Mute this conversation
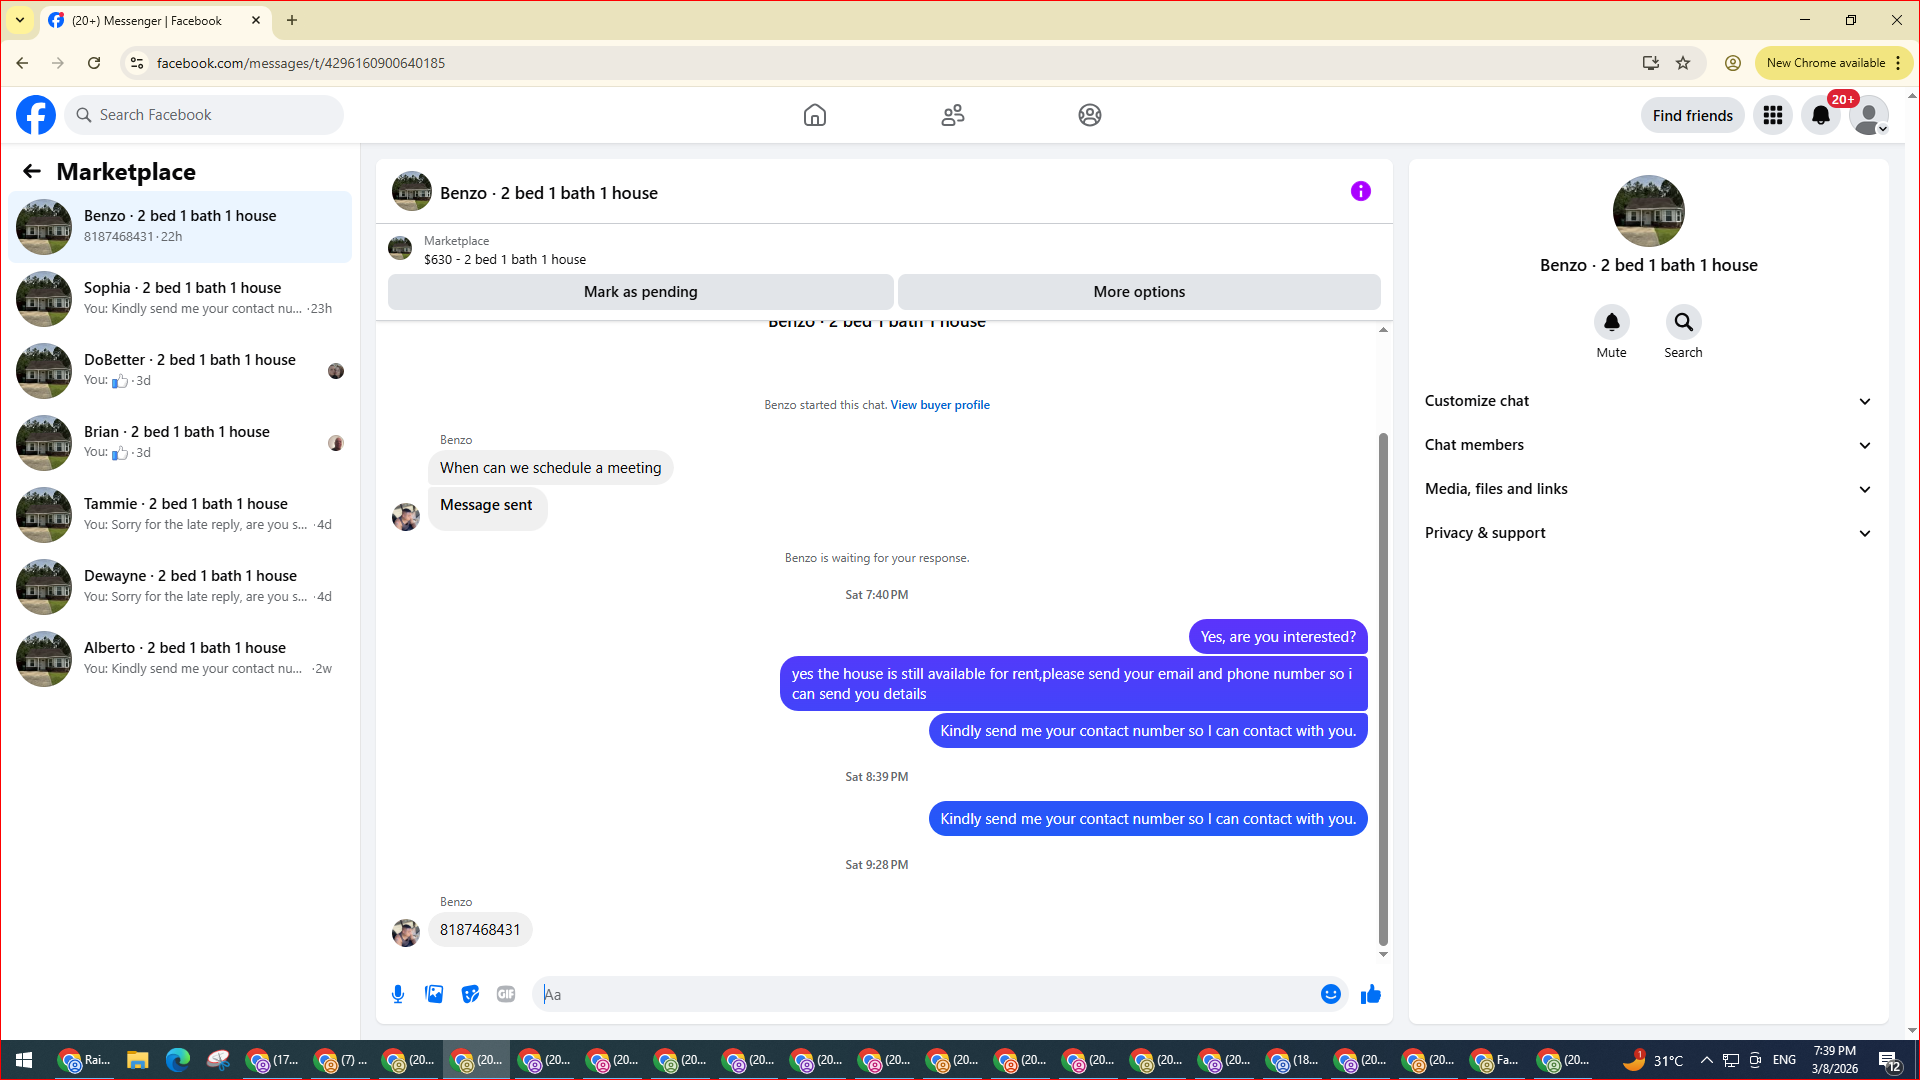The height and width of the screenshot is (1080, 1920). [1611, 322]
